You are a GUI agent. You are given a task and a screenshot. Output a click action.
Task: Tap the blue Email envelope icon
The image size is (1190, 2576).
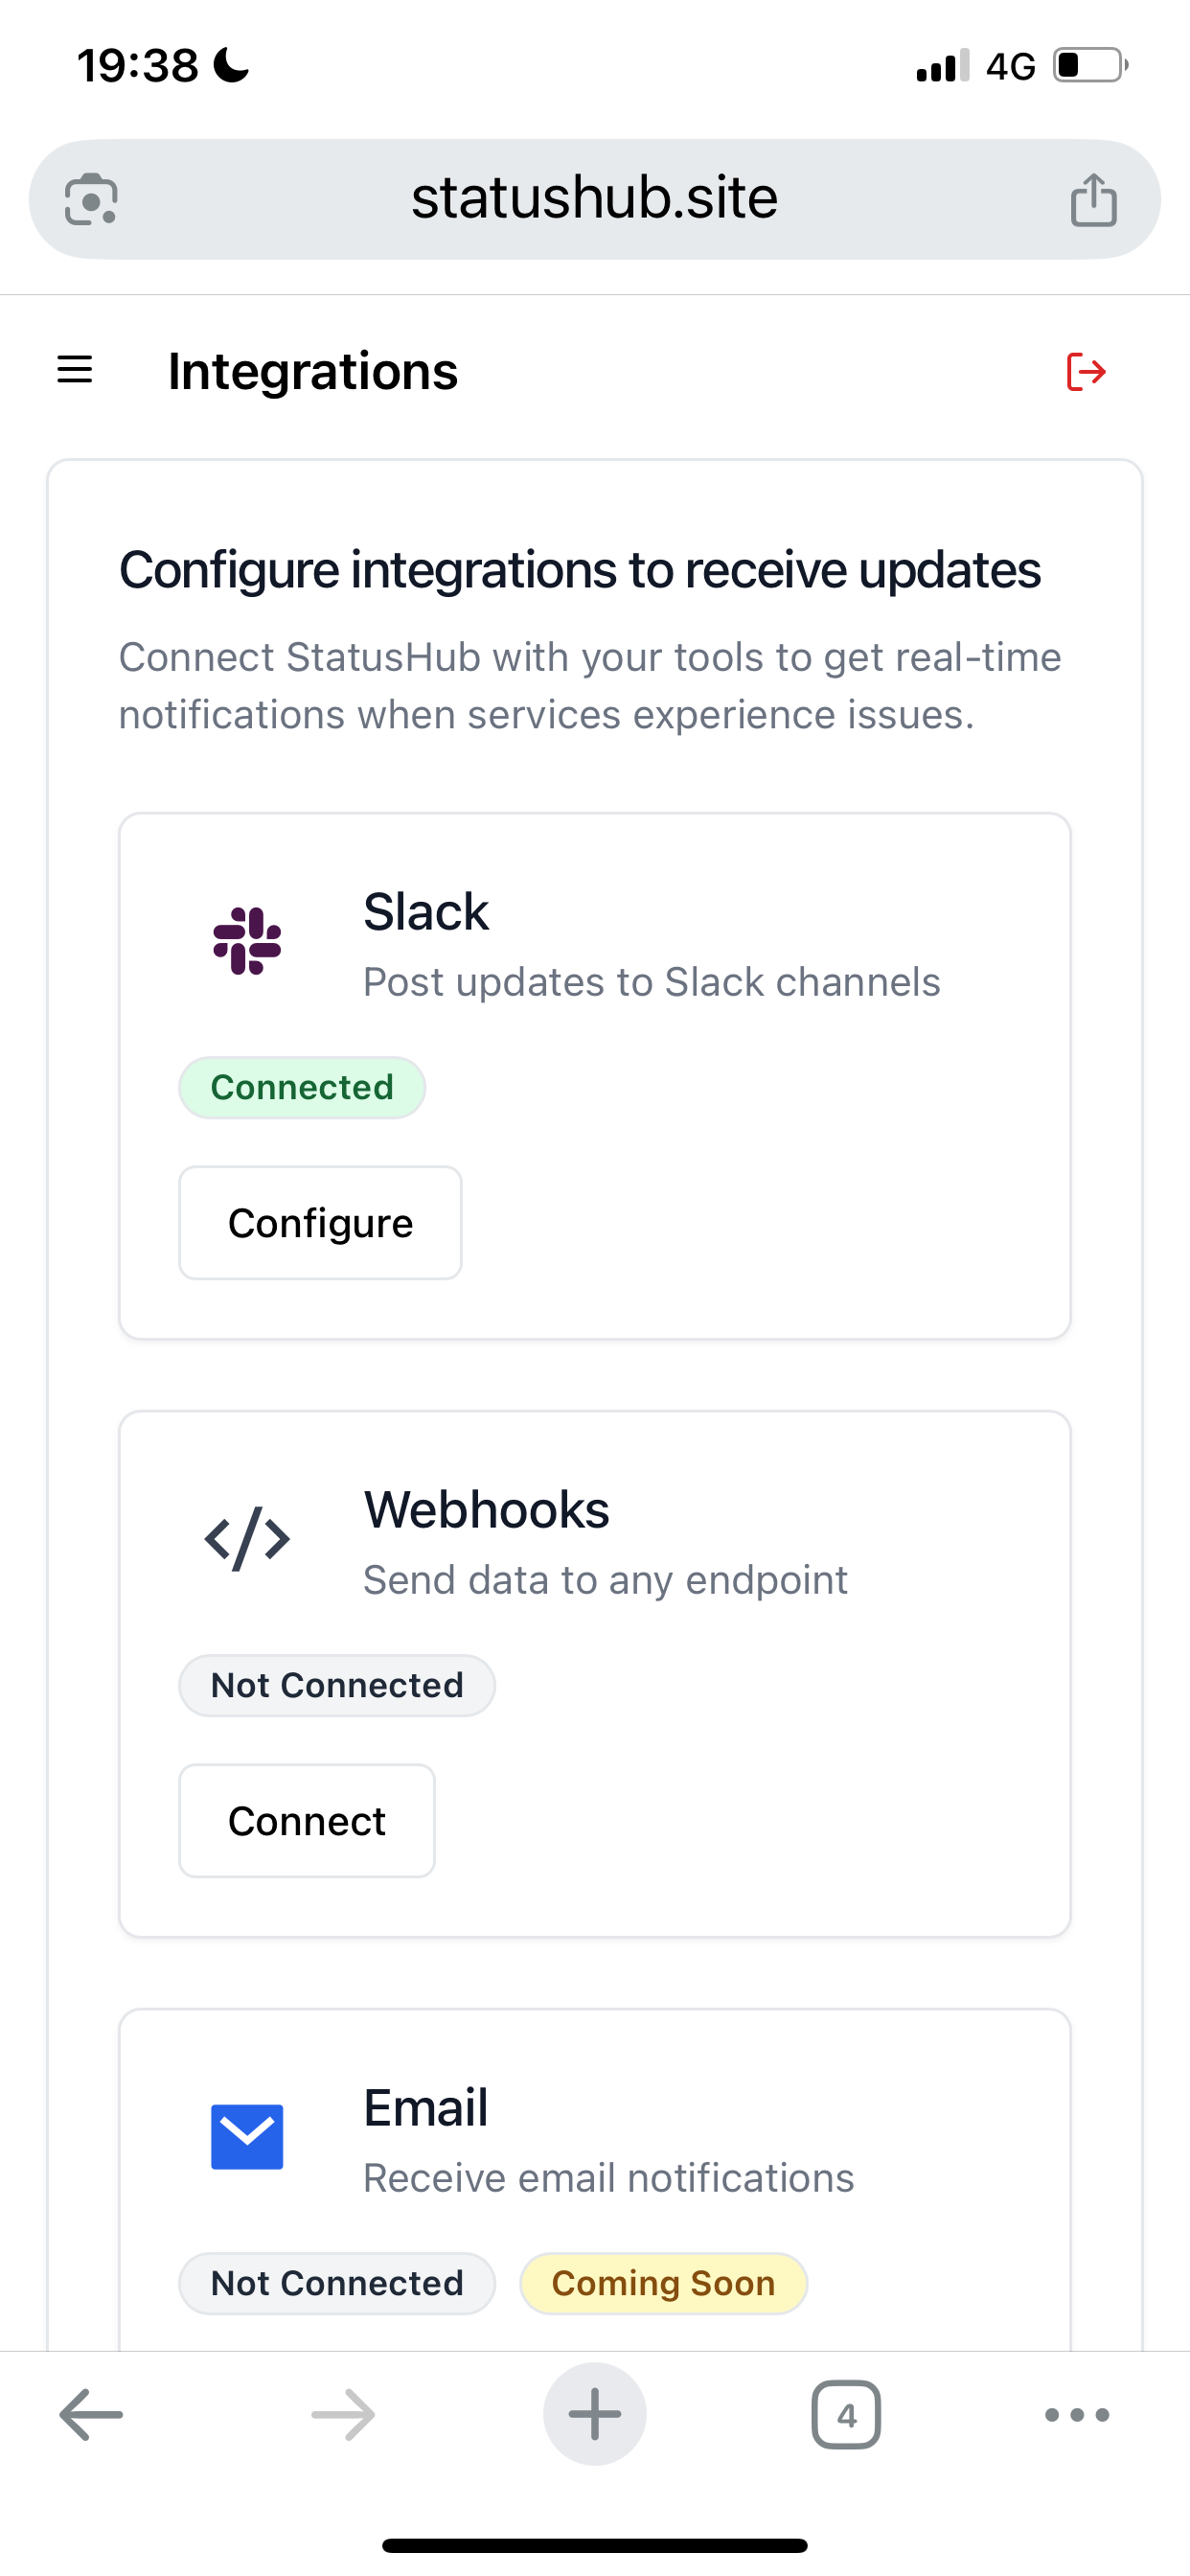247,2137
